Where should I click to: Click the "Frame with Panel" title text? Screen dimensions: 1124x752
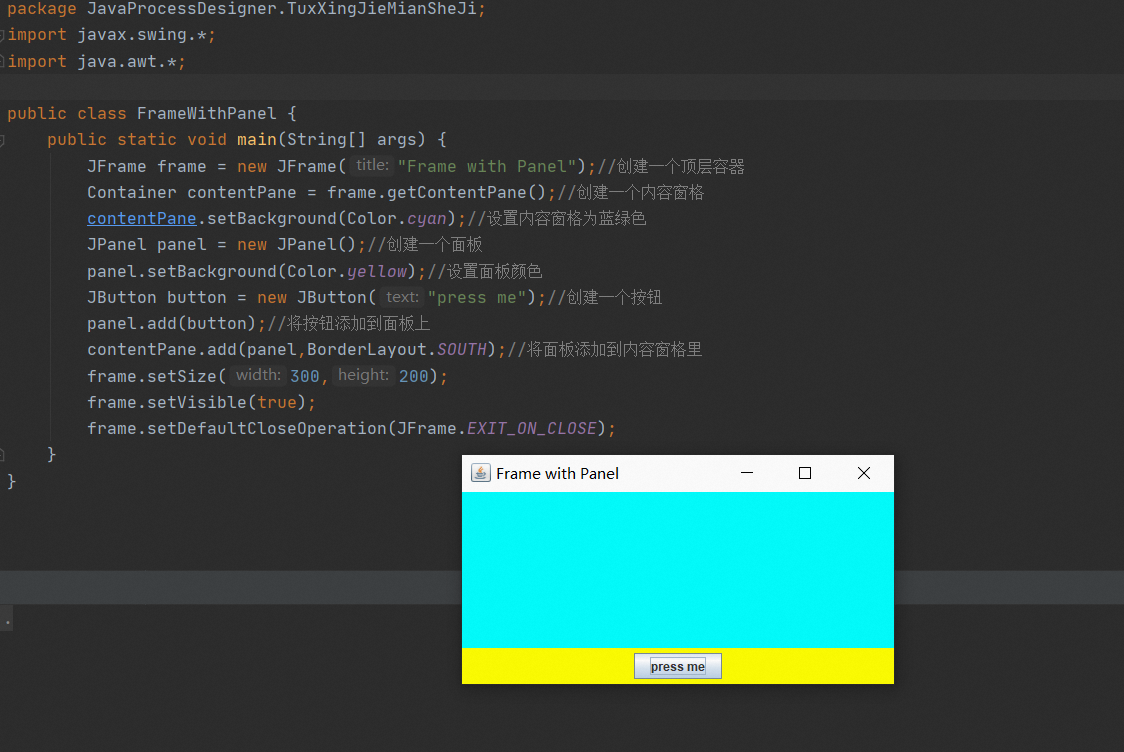pyautogui.click(x=558, y=472)
